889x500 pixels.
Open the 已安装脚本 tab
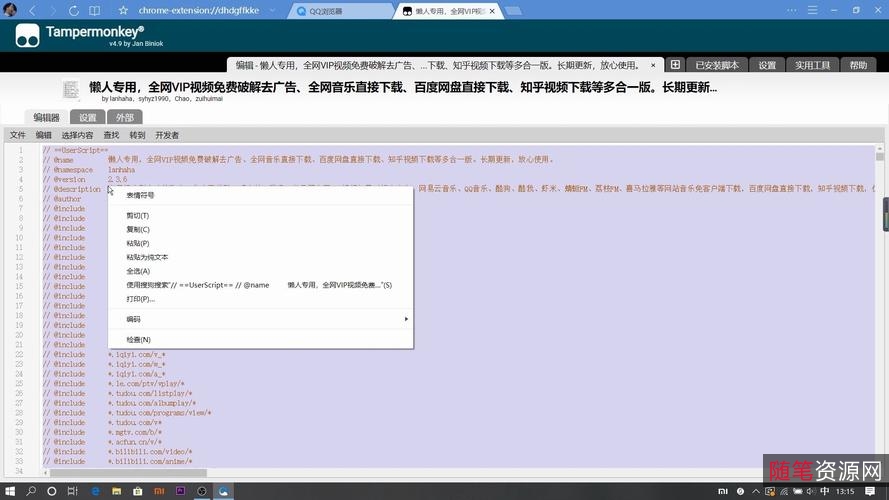tap(717, 65)
